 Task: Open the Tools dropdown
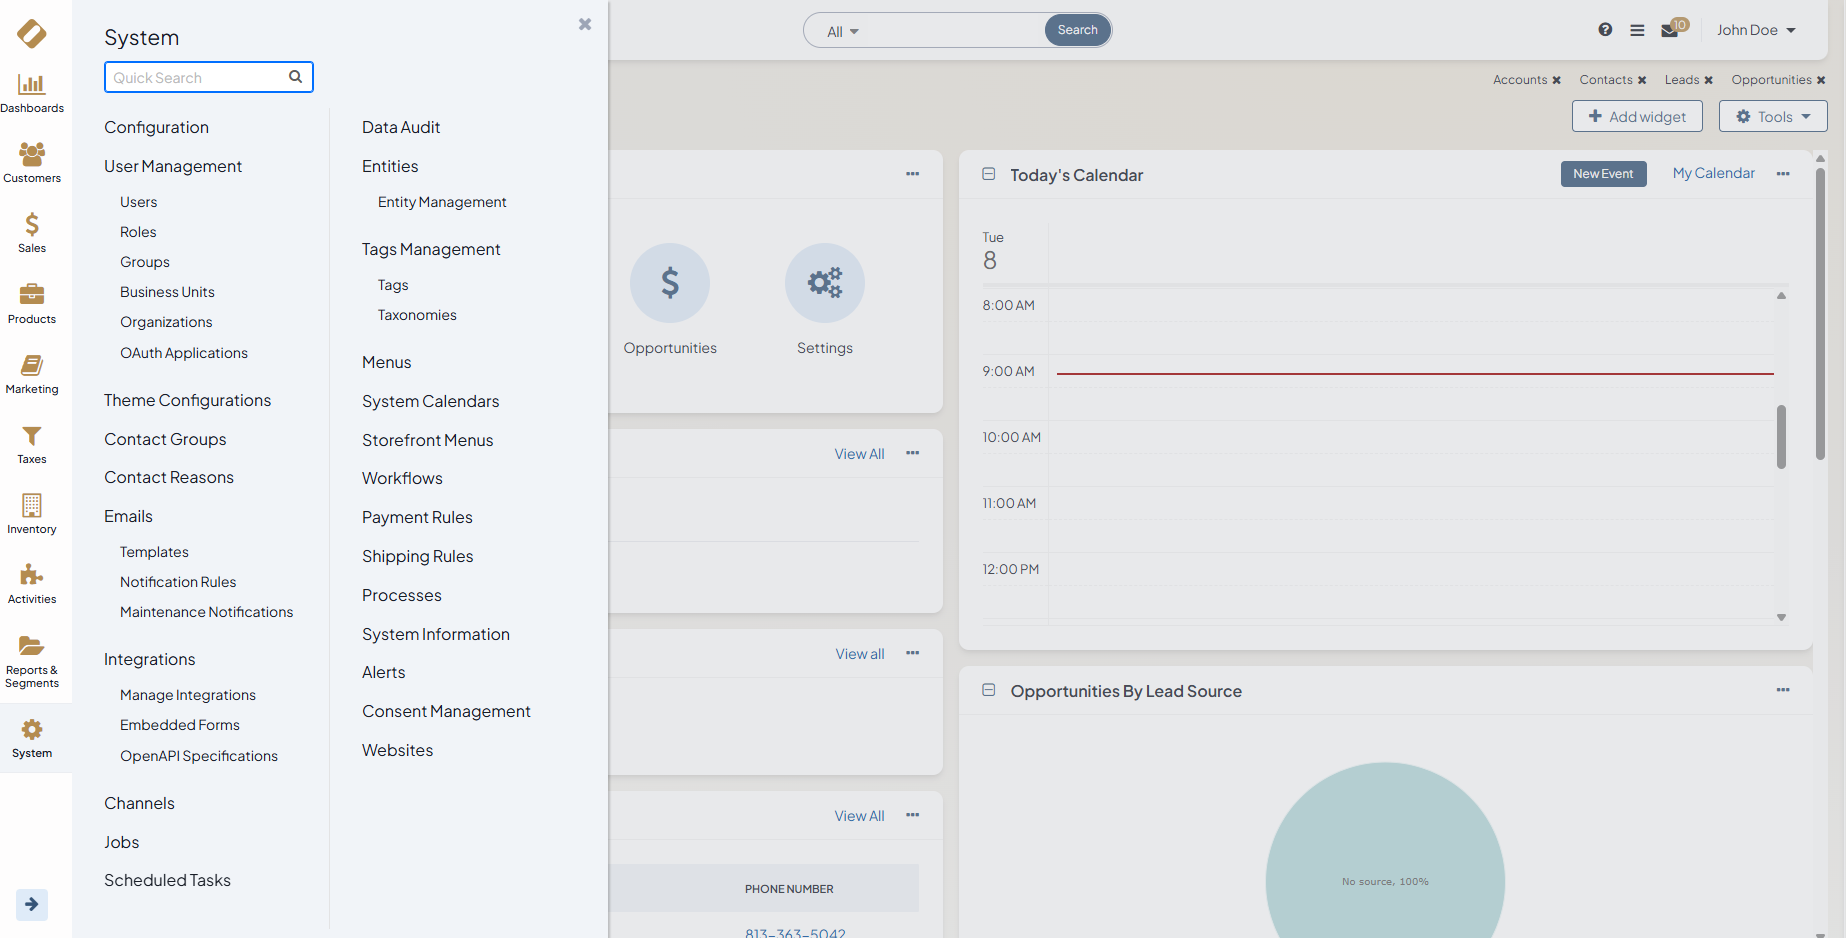point(1773,116)
